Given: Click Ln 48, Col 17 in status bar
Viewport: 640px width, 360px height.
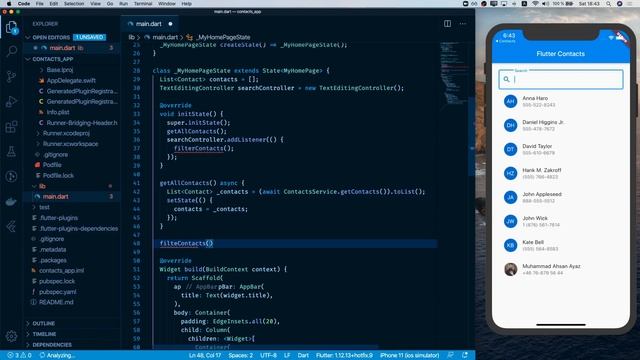Looking at the screenshot, I should coord(205,355).
